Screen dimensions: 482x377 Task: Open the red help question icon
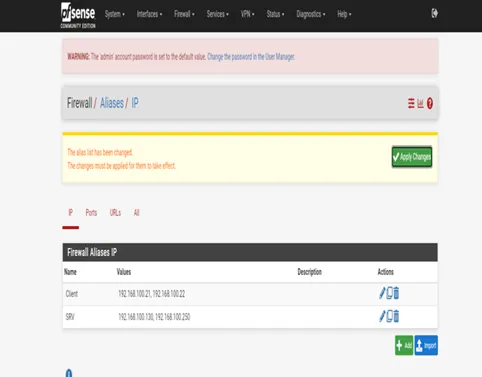[x=430, y=103]
